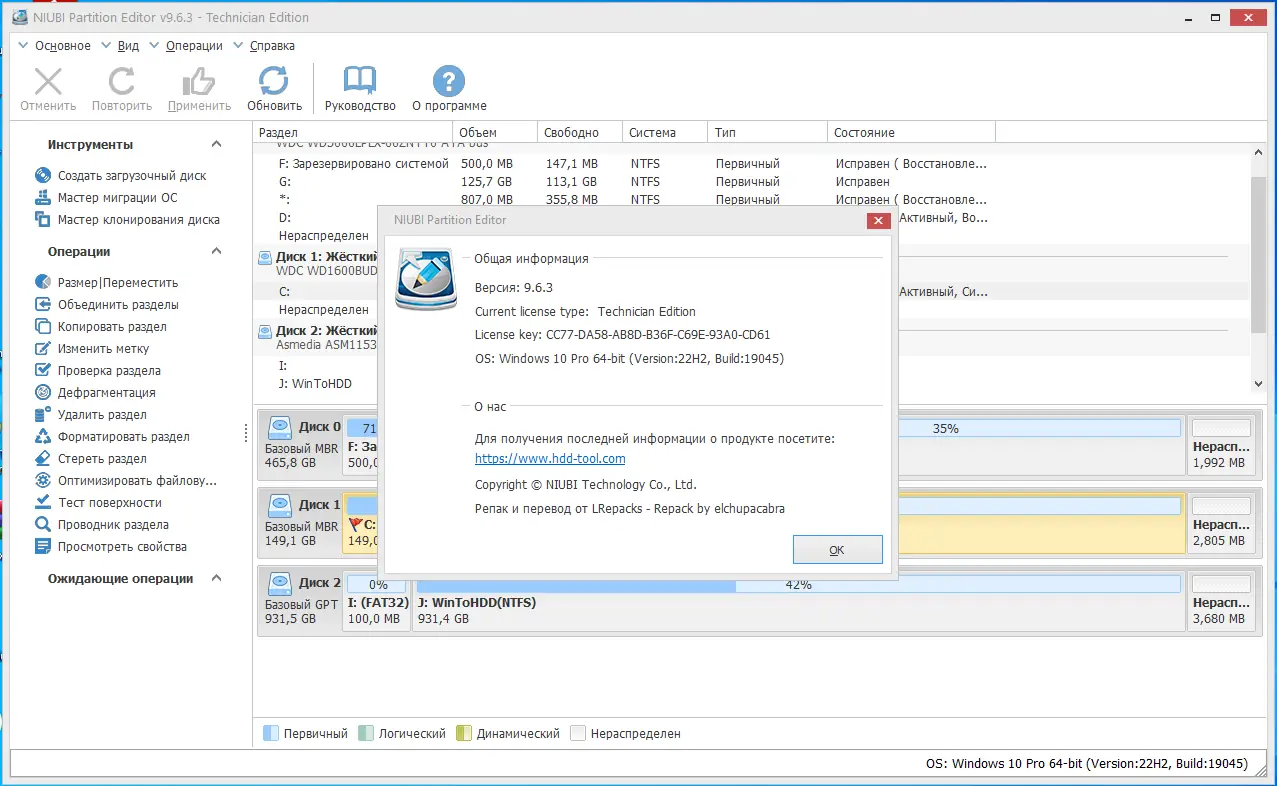Run Тест поверхности operation
Viewport: 1277px width, 786px height.
[98, 502]
